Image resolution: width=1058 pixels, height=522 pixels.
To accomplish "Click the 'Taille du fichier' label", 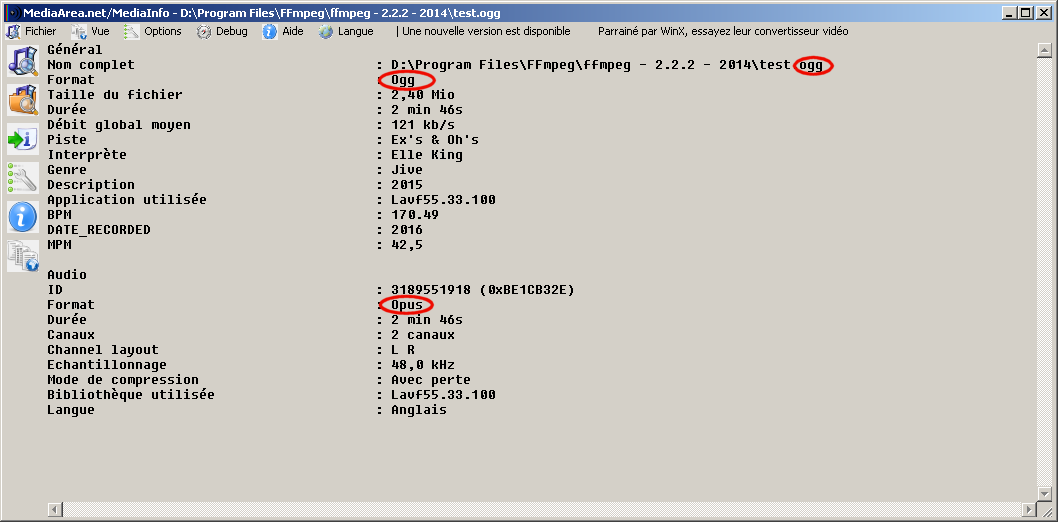I will [115, 95].
